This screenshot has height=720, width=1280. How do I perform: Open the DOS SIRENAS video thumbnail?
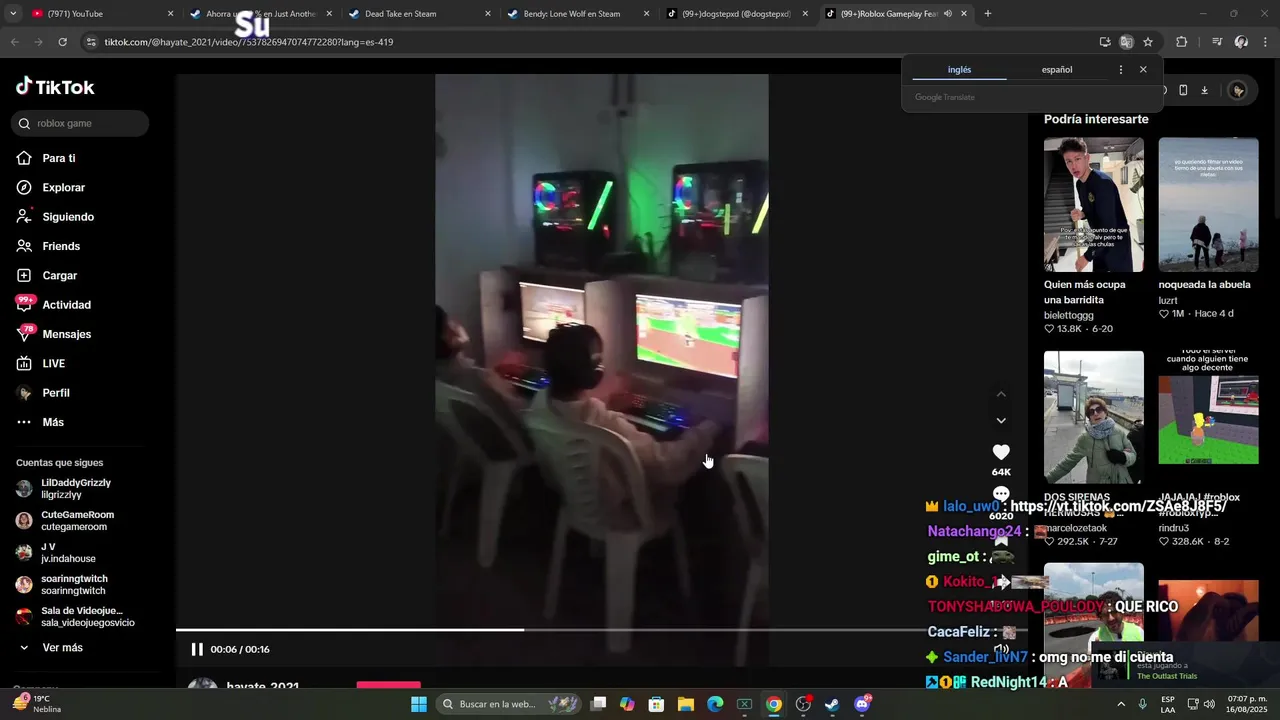point(1094,418)
